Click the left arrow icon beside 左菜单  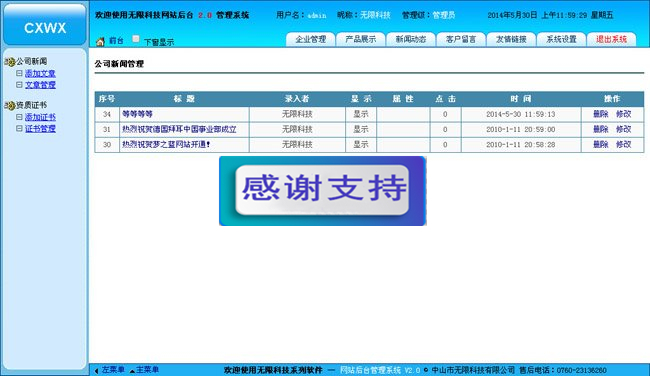[x=96, y=371]
